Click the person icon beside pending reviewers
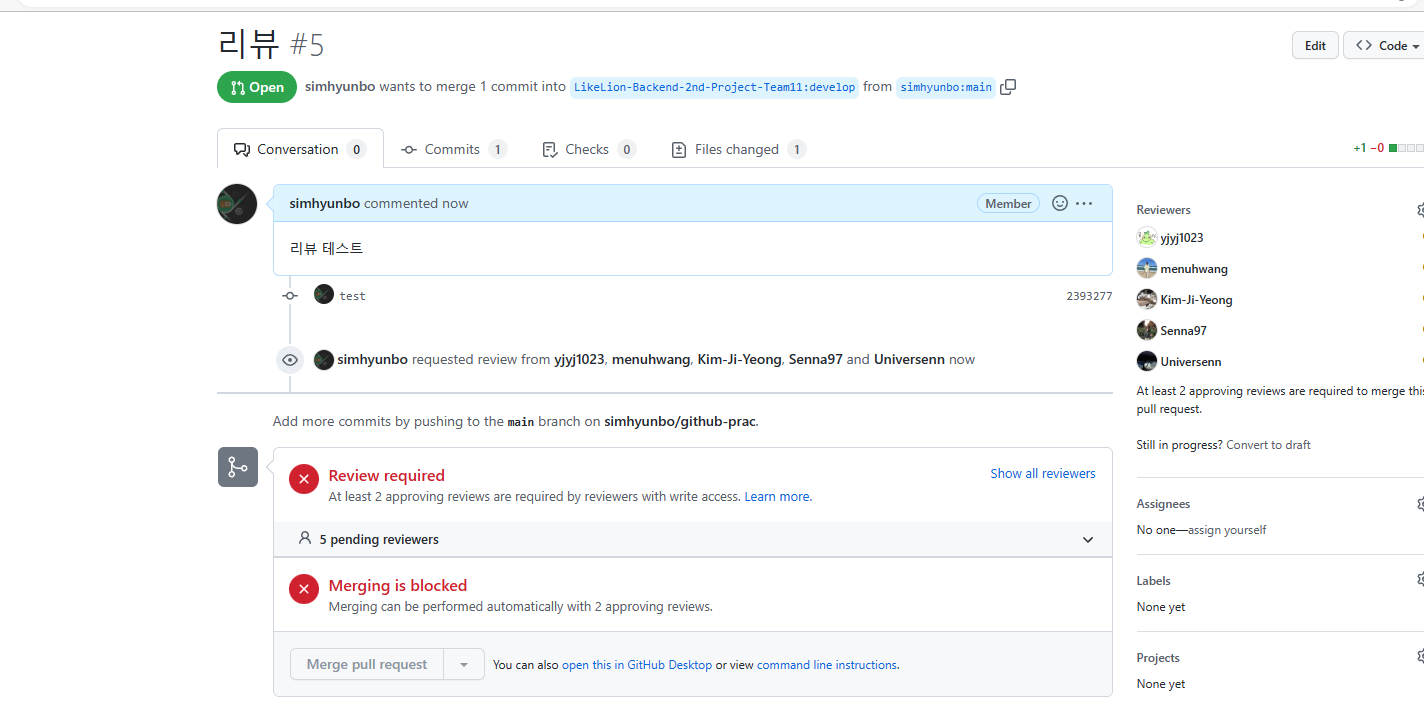 point(305,538)
